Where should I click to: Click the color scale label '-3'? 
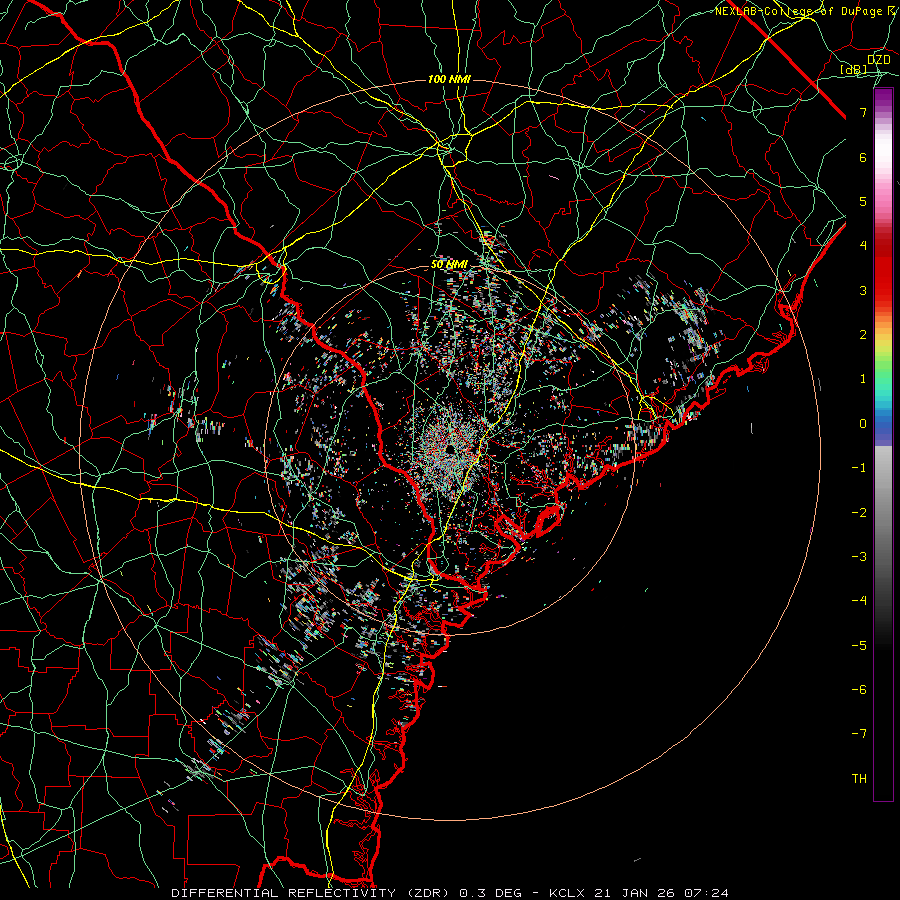859,557
